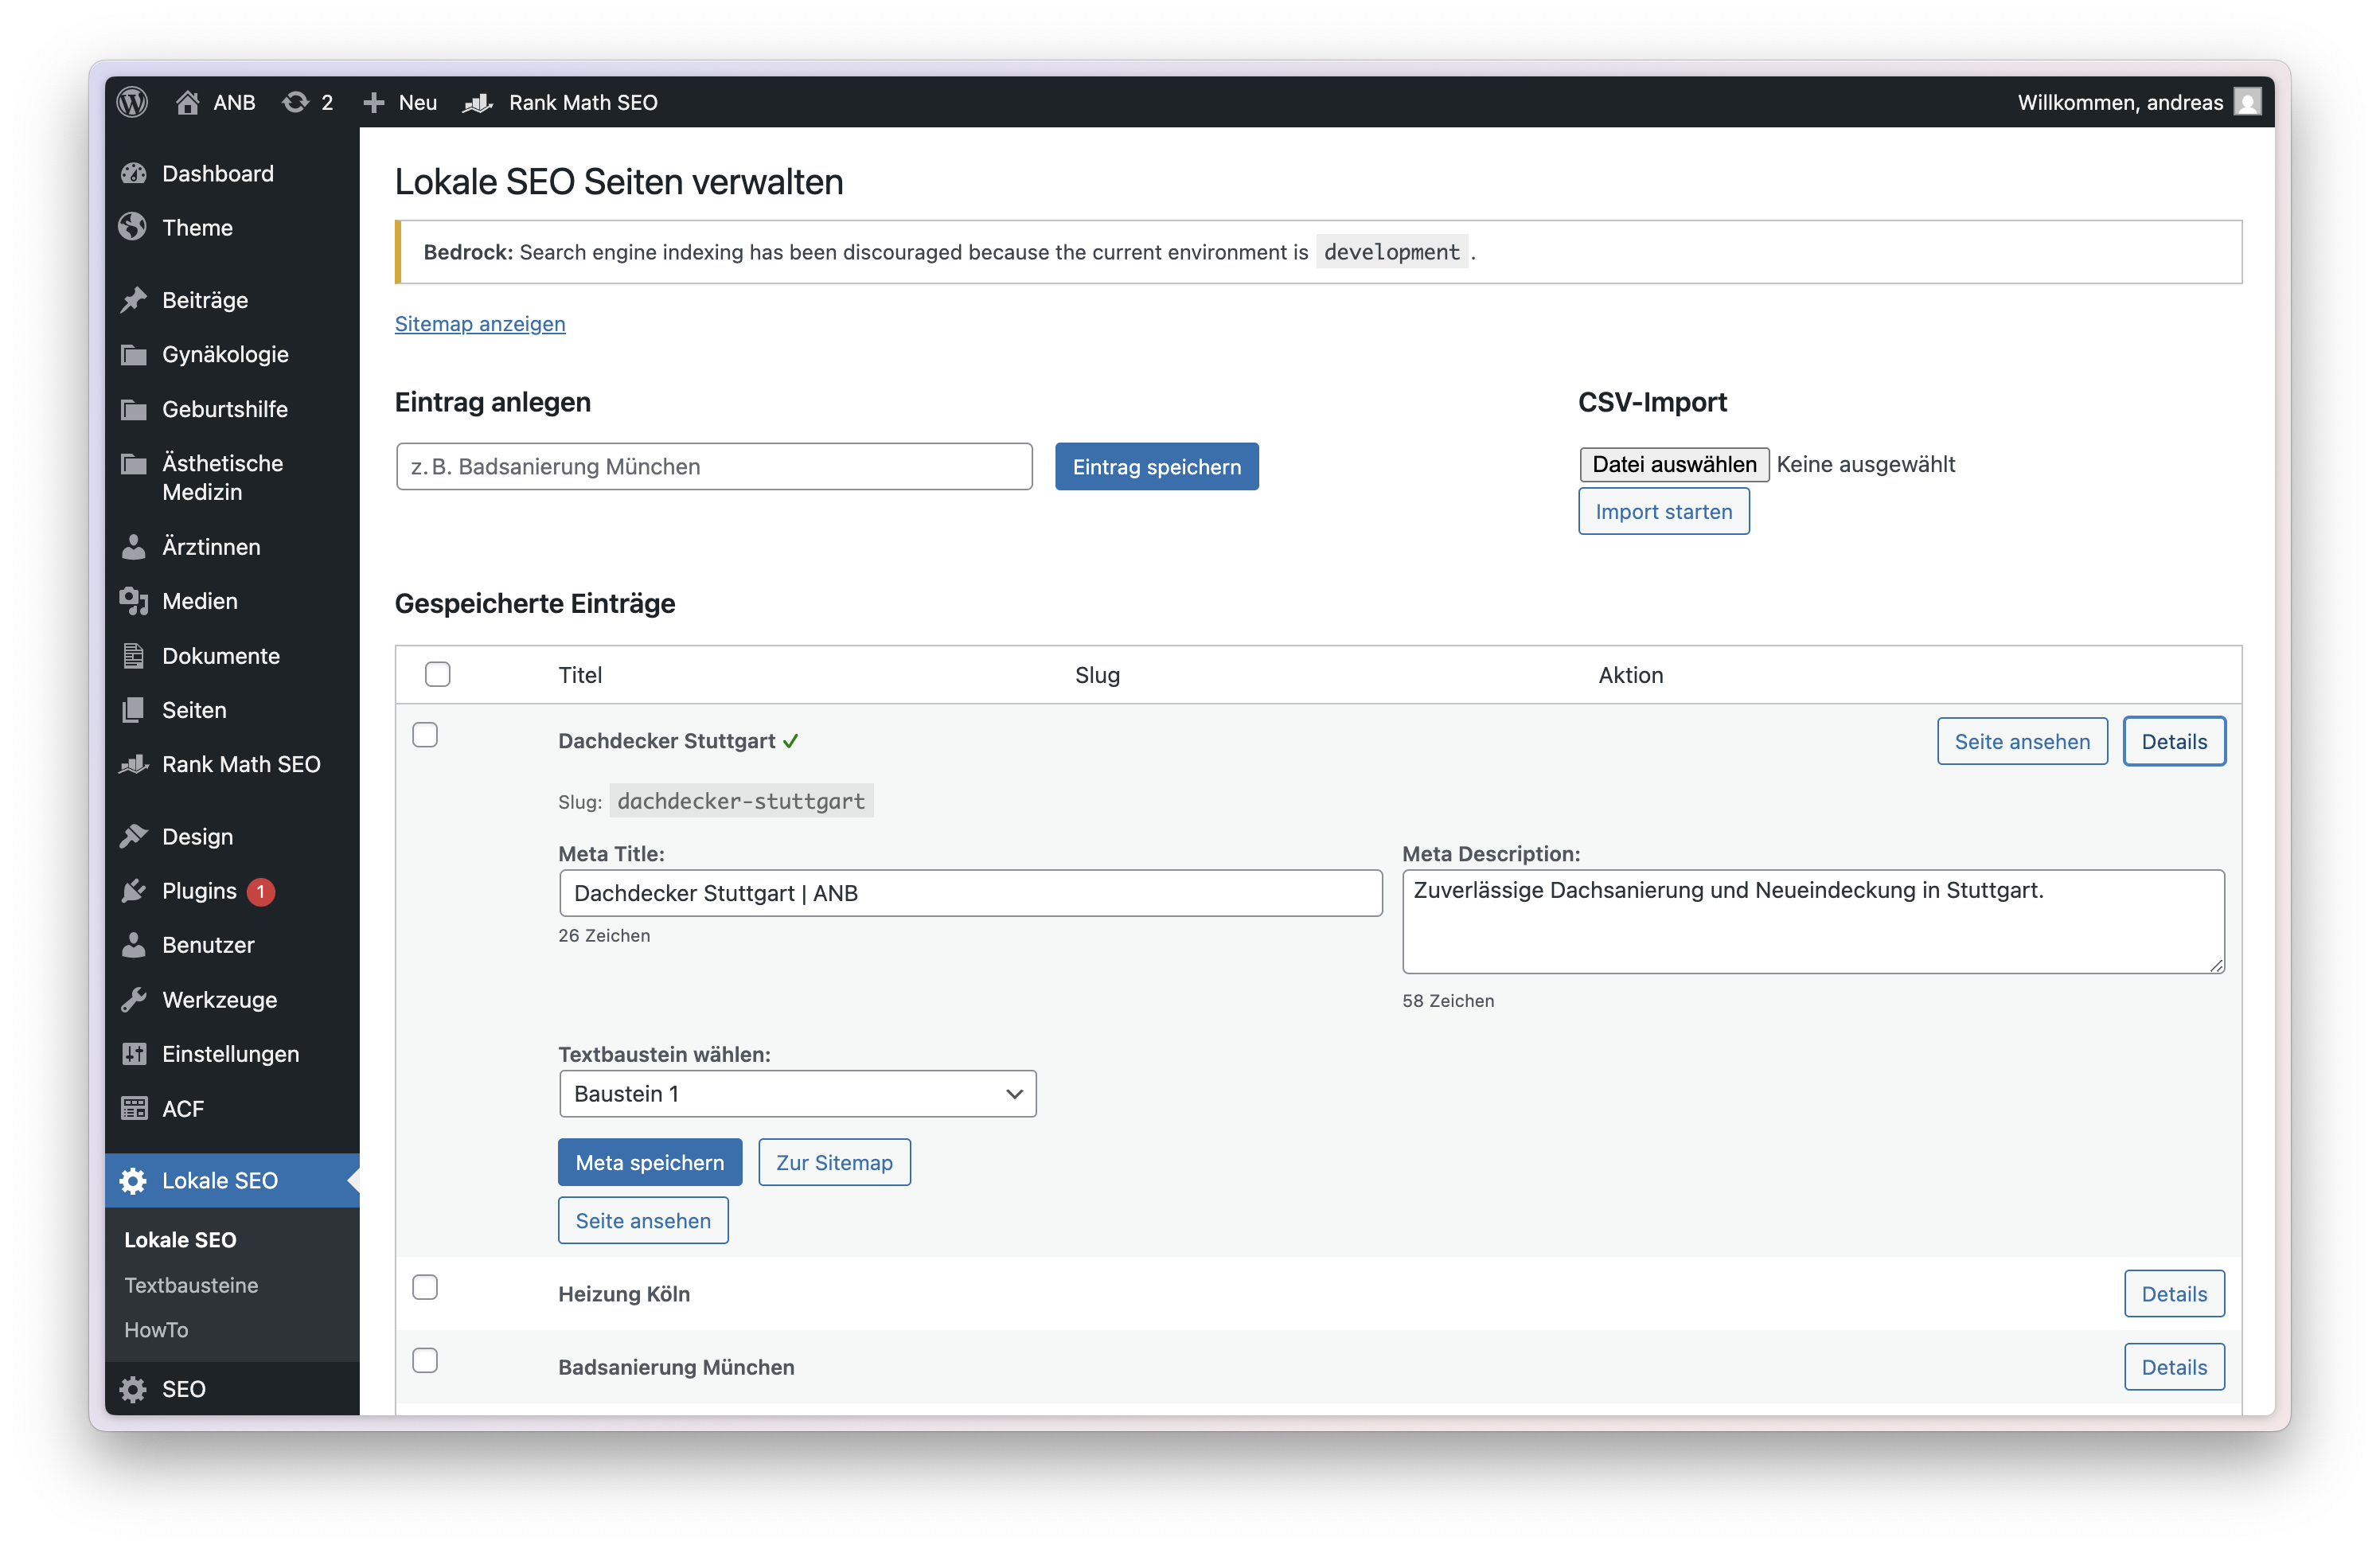Click the ANB home icon in admin bar

187,102
